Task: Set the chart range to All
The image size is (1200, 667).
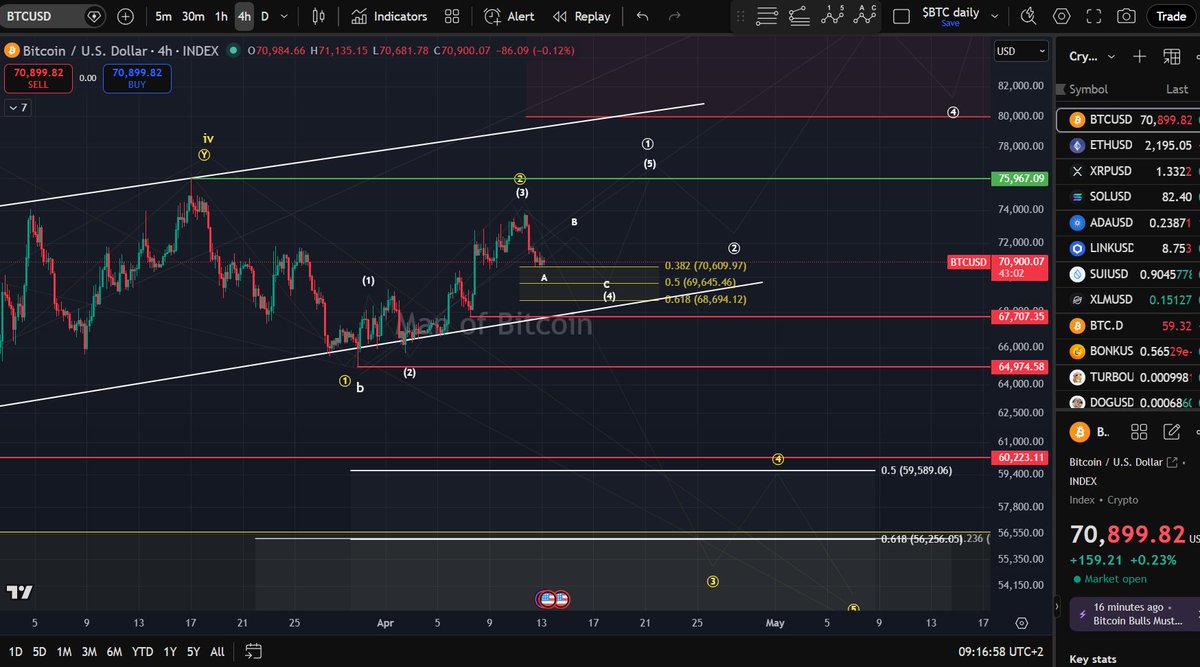Action: click(217, 651)
